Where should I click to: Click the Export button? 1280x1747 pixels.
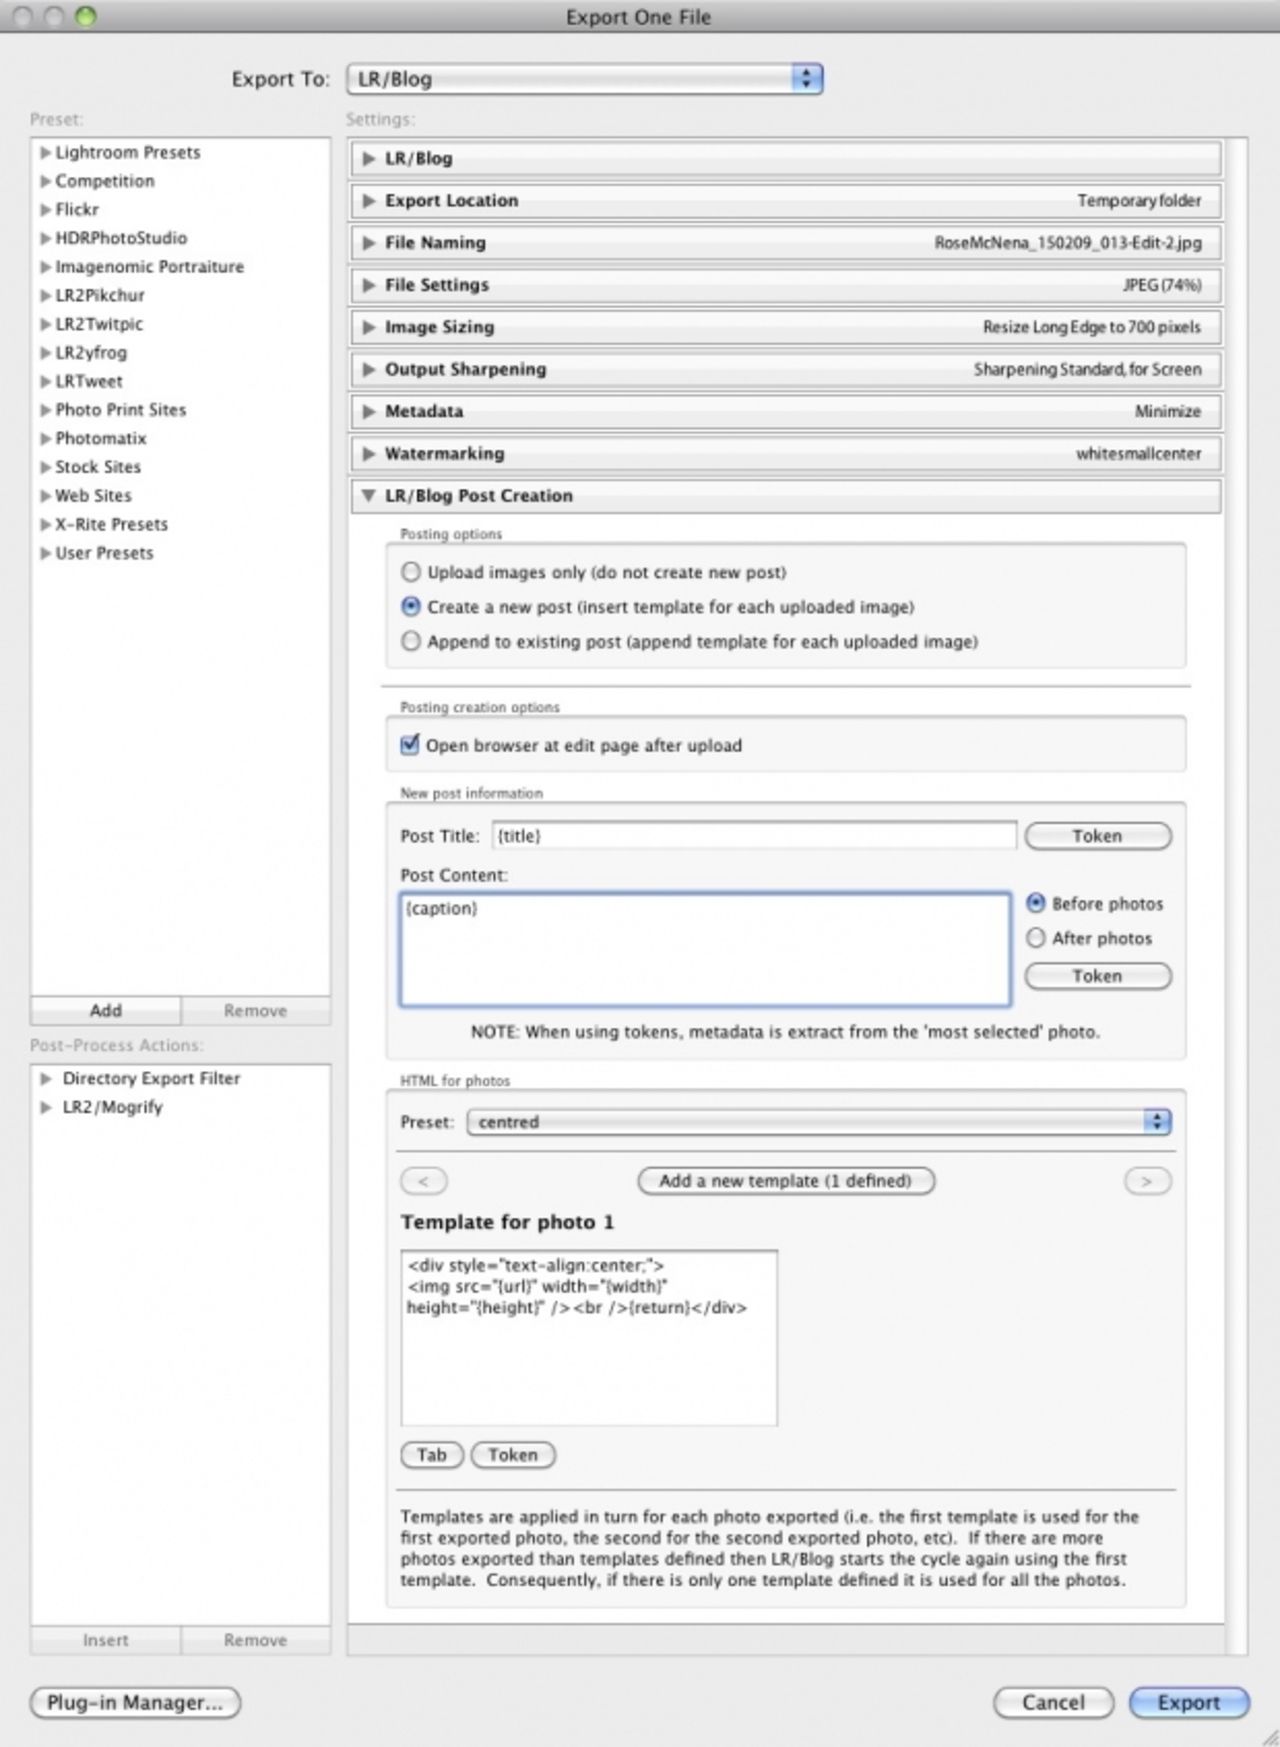1188,1702
